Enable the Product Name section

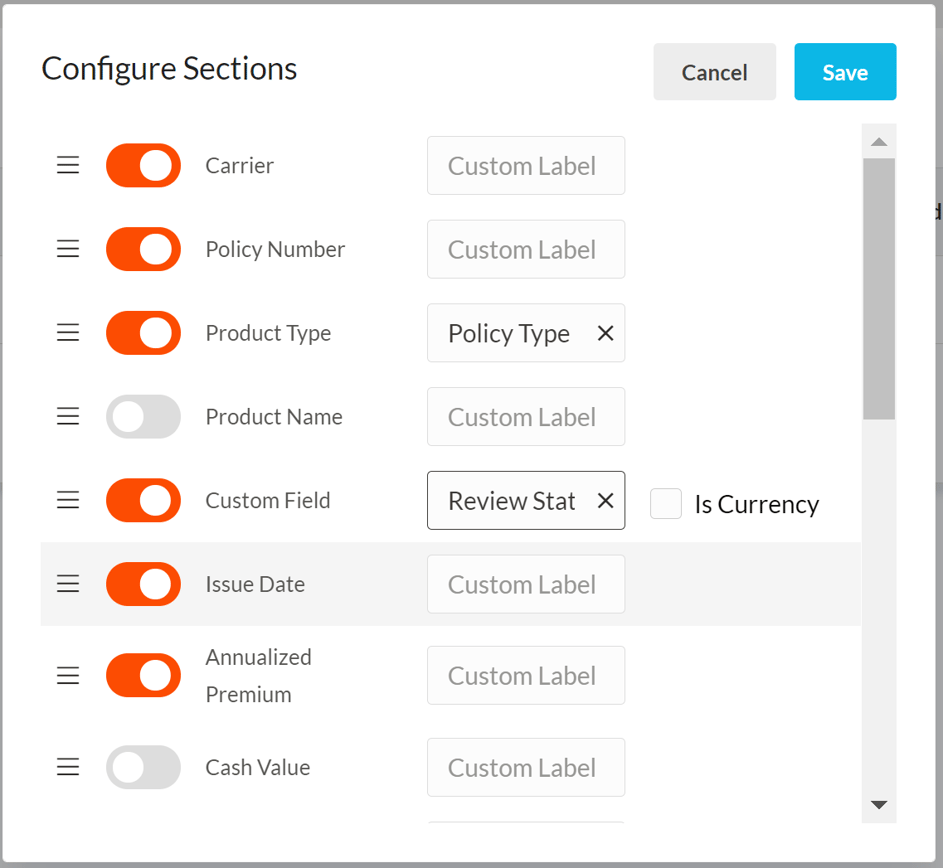coord(143,417)
